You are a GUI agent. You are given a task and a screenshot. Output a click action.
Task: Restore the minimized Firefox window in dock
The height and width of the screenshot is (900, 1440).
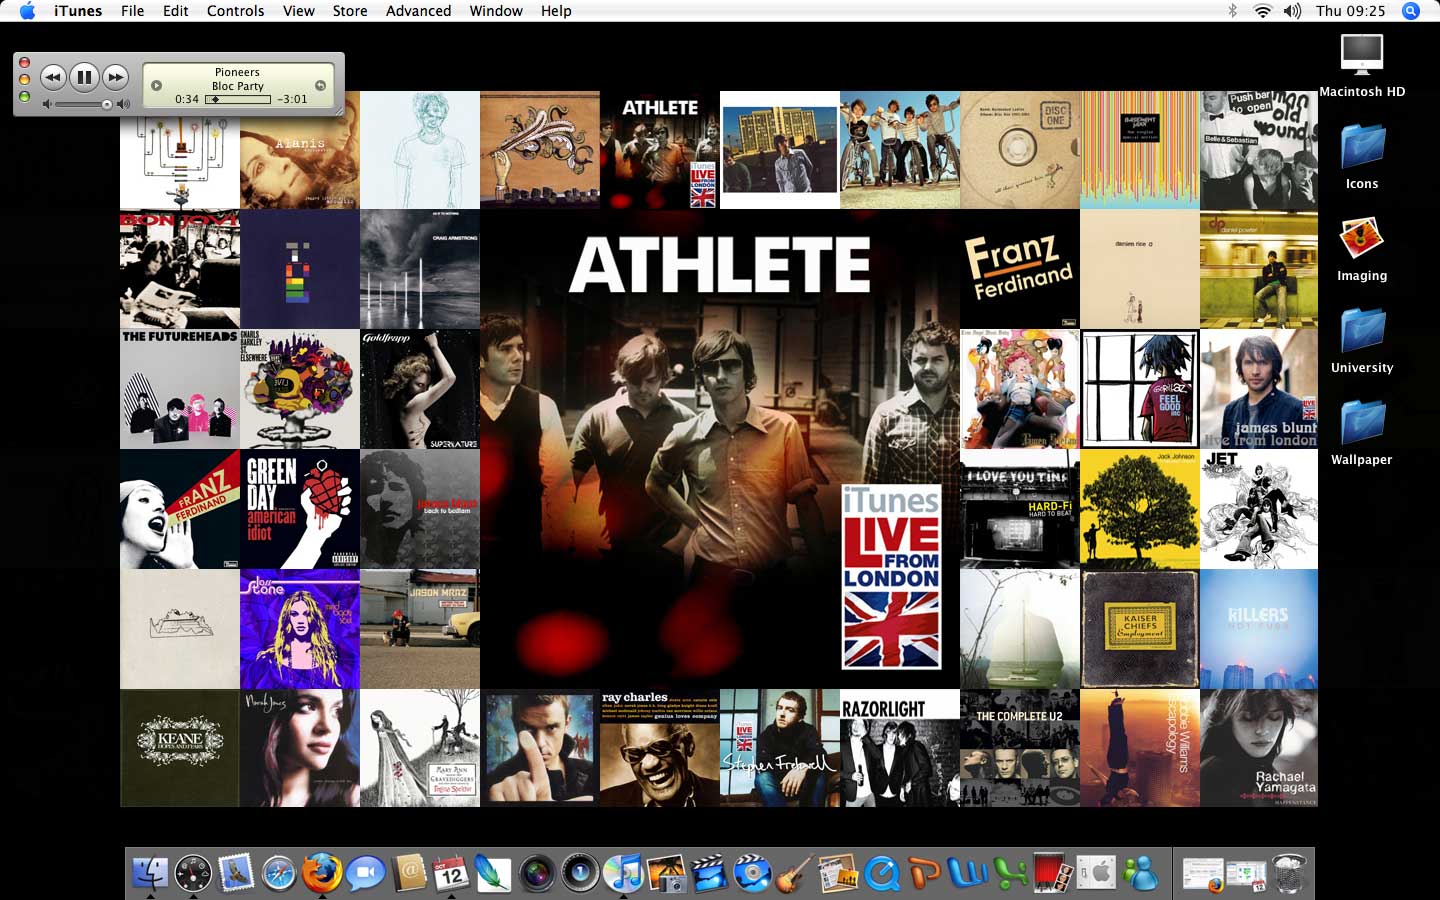click(x=1203, y=874)
